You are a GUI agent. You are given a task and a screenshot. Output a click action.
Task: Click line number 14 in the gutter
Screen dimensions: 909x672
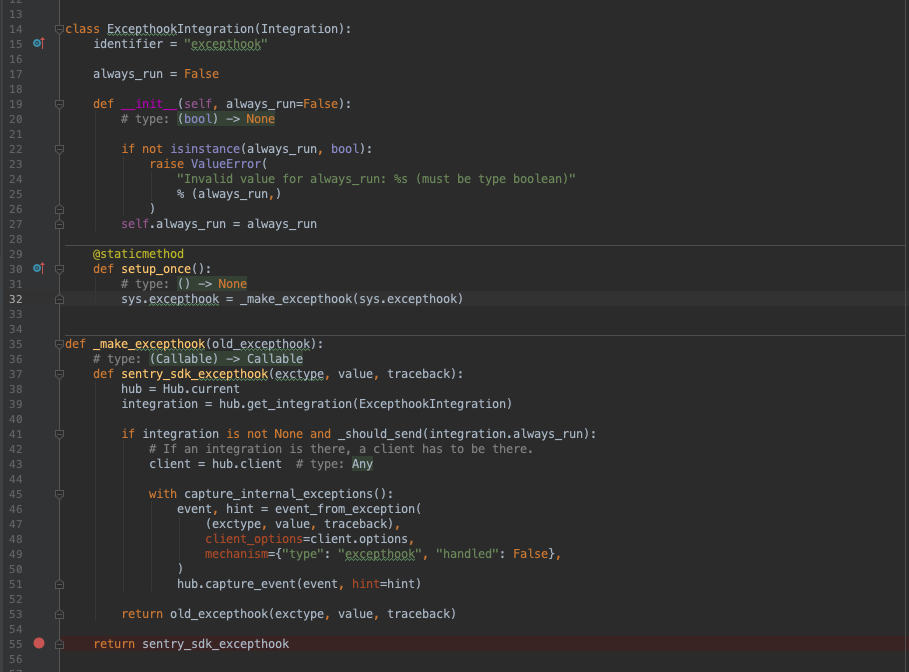click(16, 29)
